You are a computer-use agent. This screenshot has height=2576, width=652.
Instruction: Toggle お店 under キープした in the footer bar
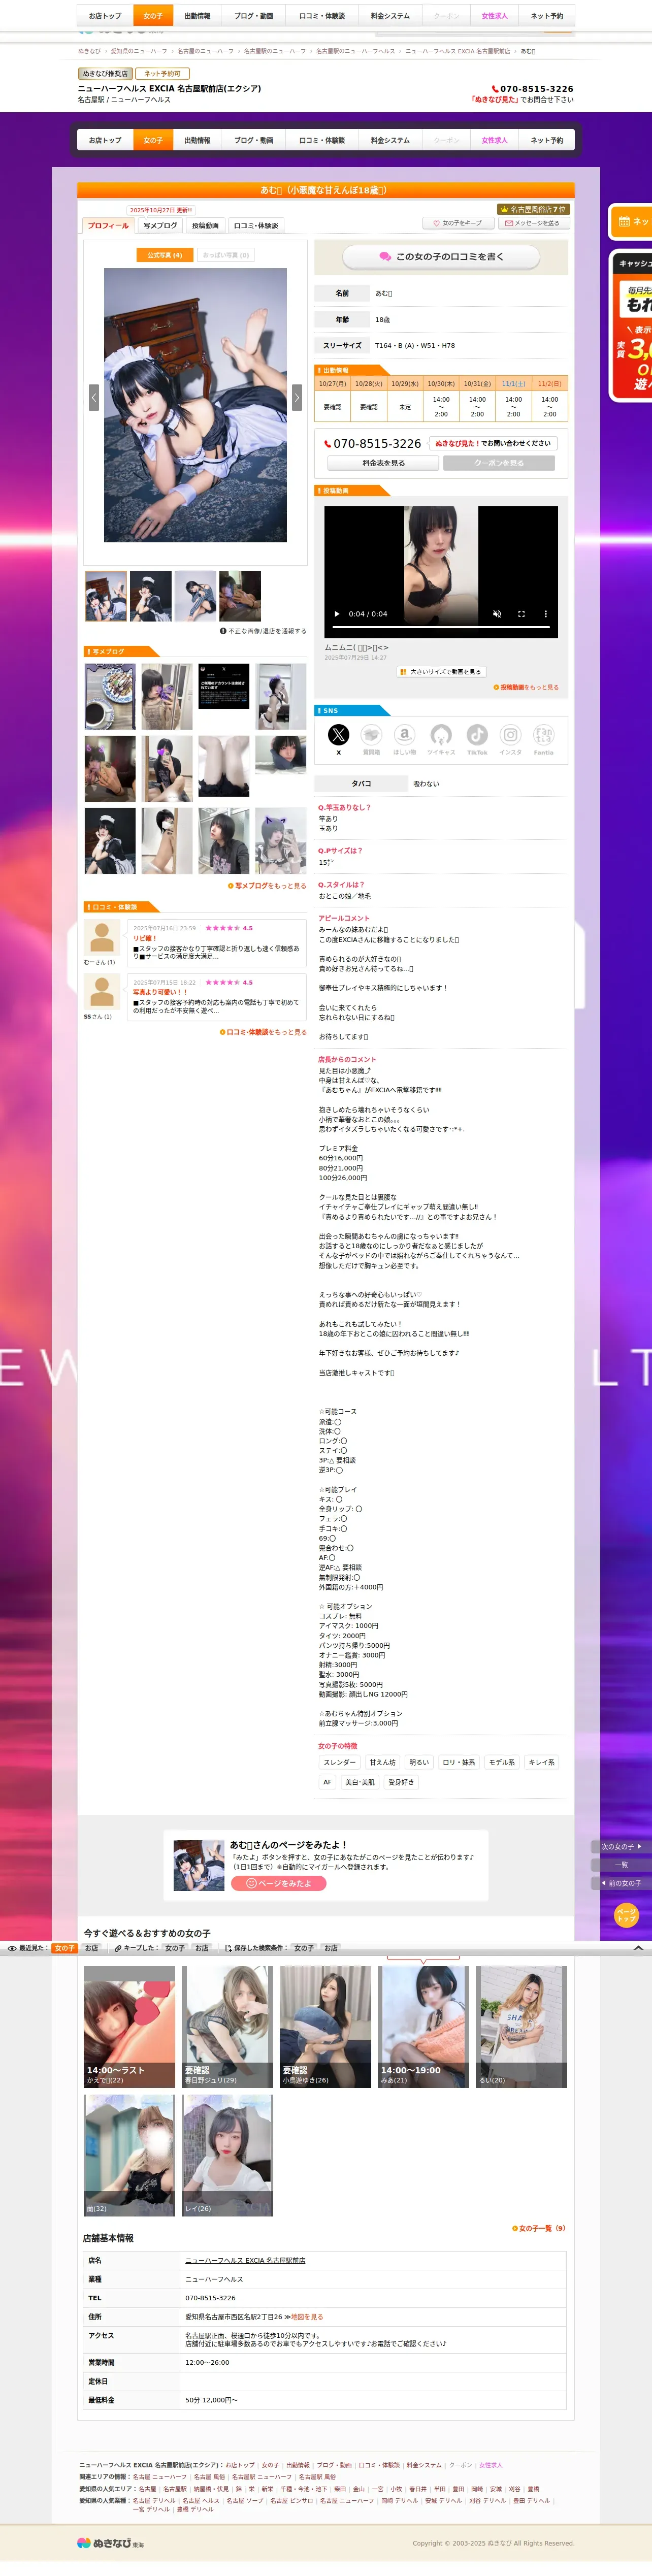[201, 1948]
